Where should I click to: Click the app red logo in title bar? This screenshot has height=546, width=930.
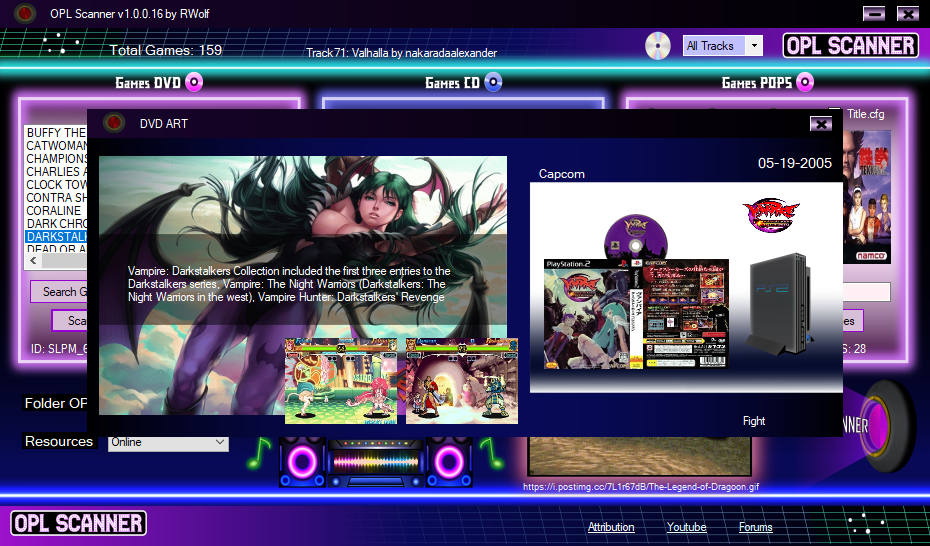(x=25, y=13)
